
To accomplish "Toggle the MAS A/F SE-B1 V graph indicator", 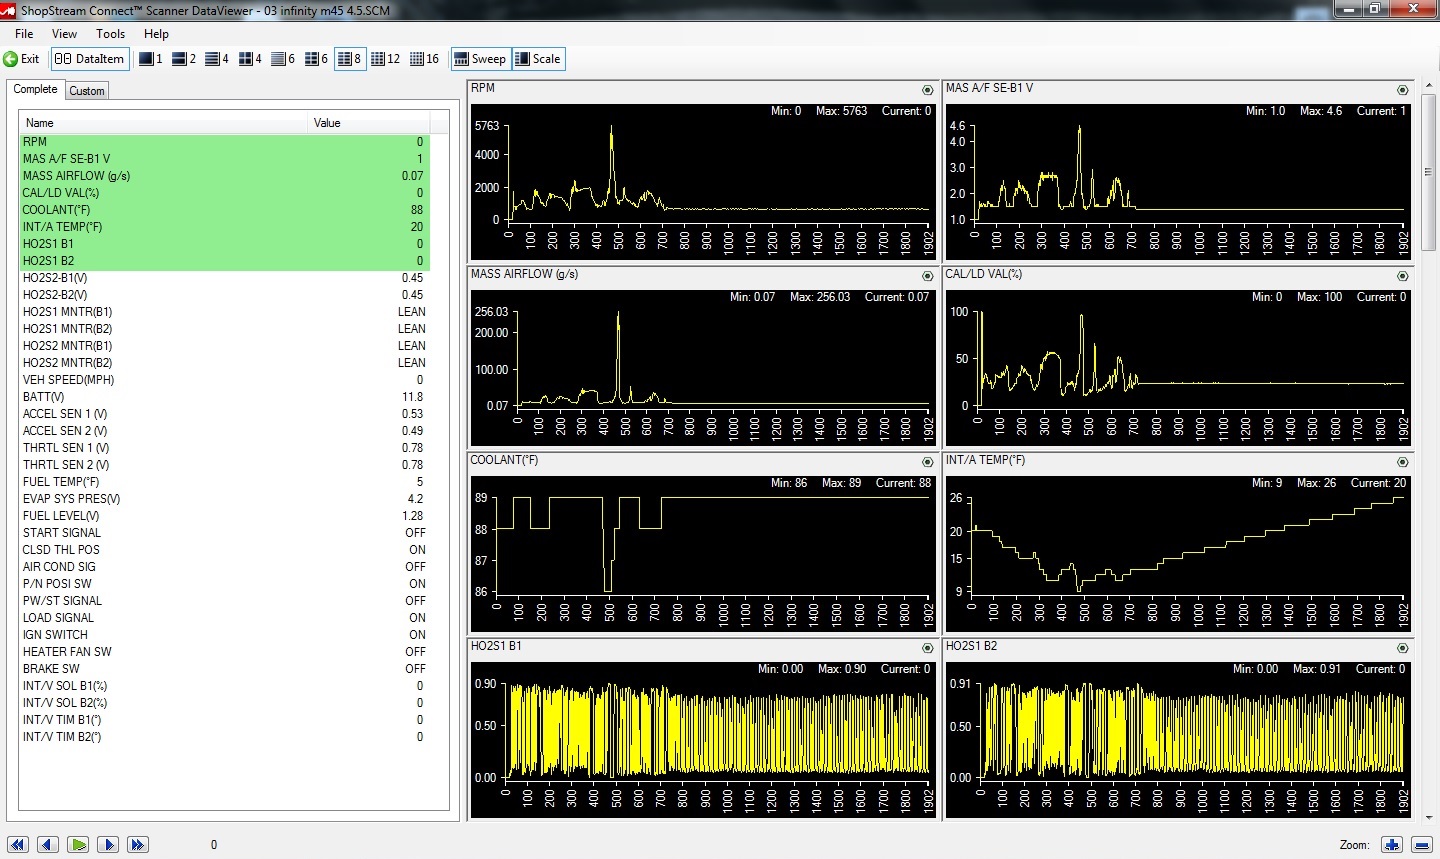I will pyautogui.click(x=1402, y=90).
